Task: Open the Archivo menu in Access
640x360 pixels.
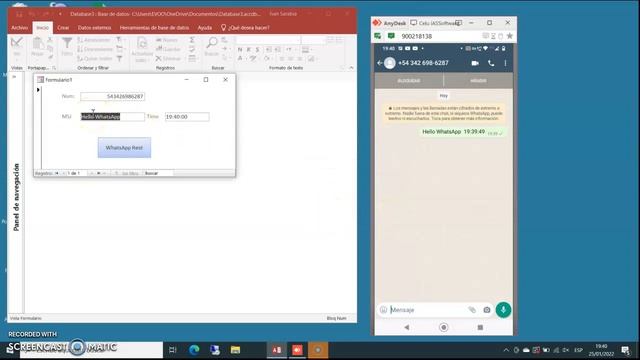Action: click(20, 28)
